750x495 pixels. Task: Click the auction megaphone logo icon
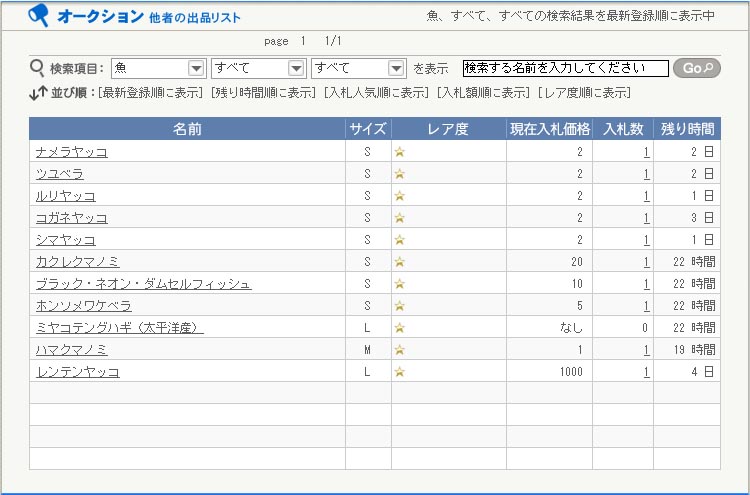click(x=39, y=16)
